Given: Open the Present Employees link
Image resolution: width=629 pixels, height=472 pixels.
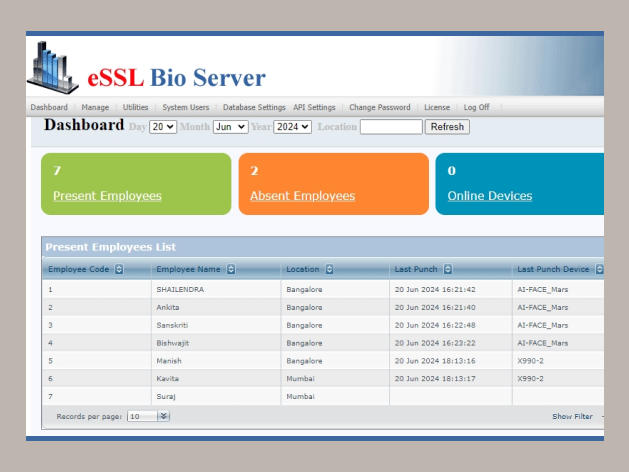Looking at the screenshot, I should click(x=107, y=196).
